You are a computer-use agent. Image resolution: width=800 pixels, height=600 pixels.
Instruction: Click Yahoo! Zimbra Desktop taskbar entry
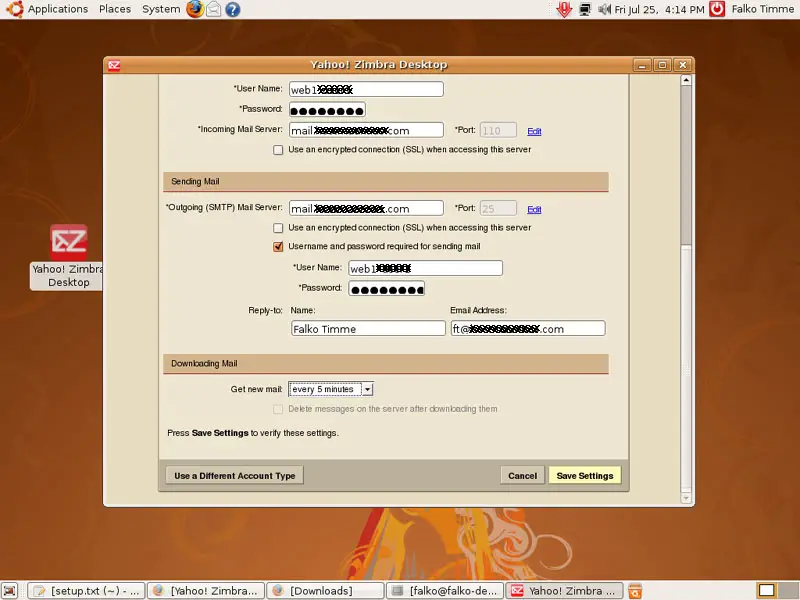[564, 590]
